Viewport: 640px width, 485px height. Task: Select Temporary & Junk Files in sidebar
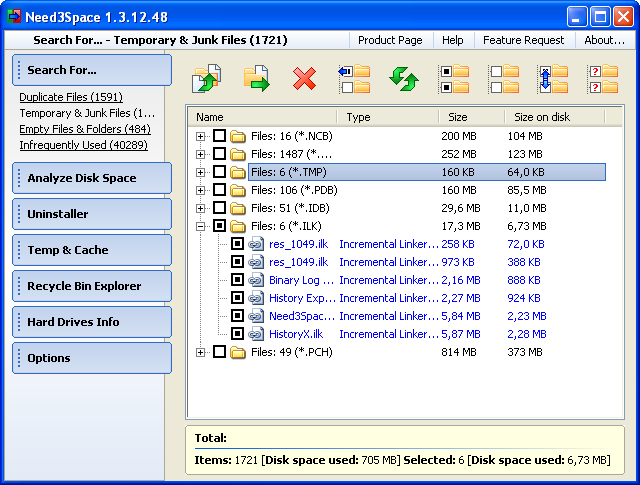pos(87,113)
